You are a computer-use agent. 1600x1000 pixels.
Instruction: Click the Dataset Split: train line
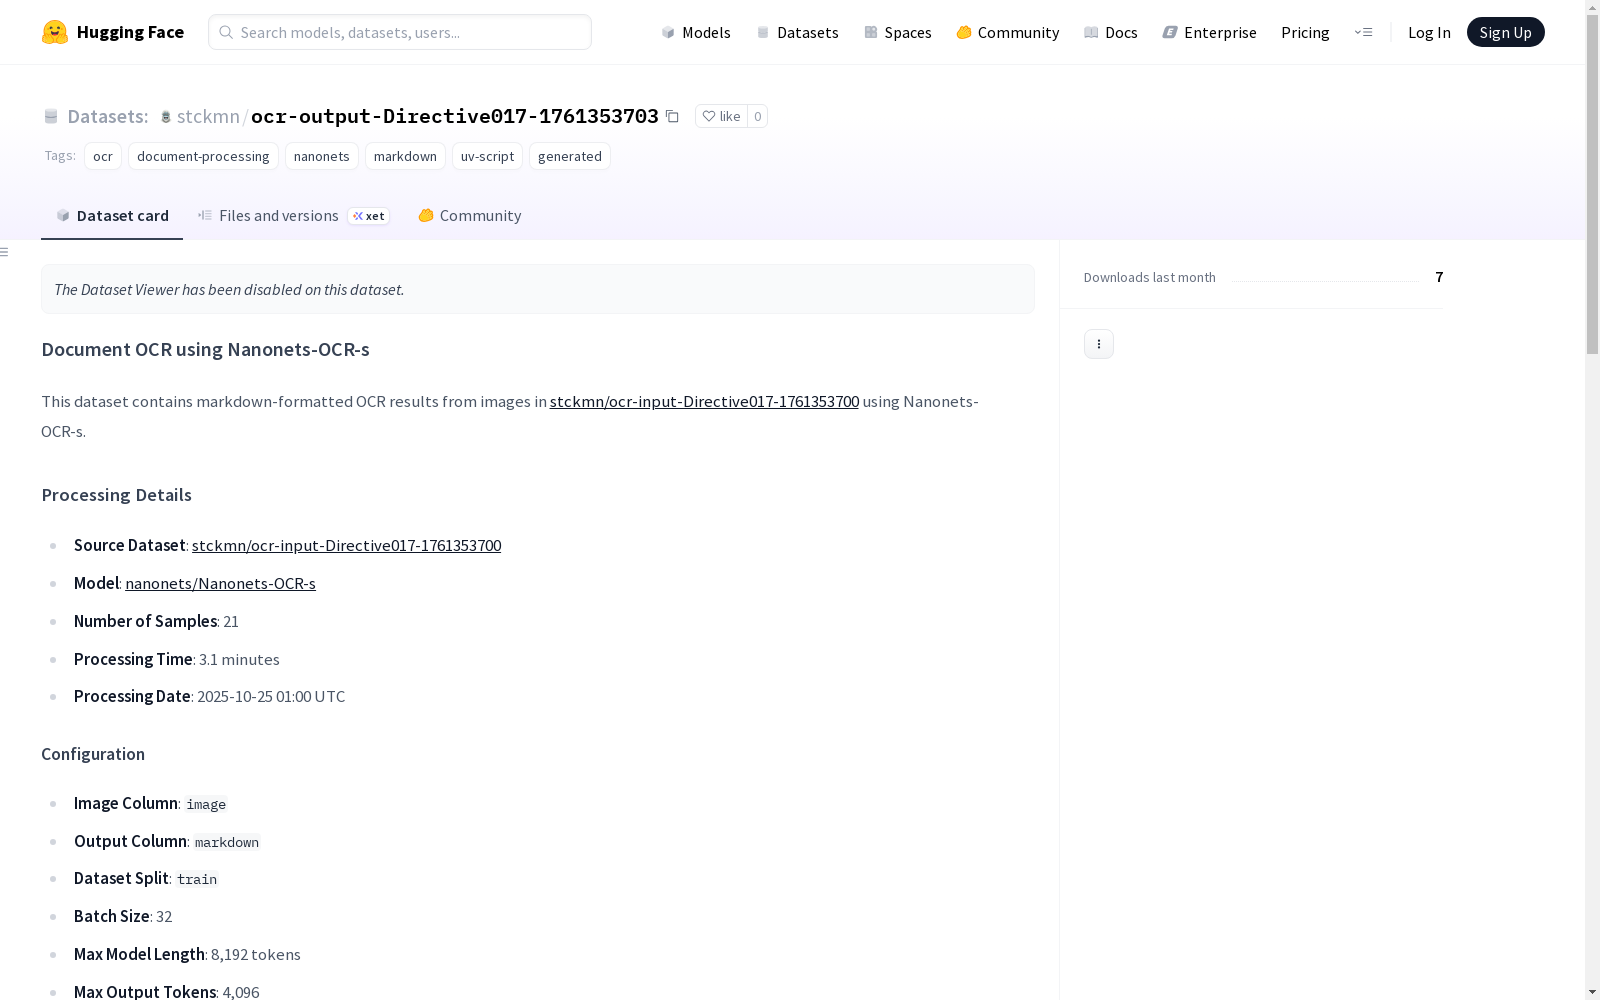[146, 879]
